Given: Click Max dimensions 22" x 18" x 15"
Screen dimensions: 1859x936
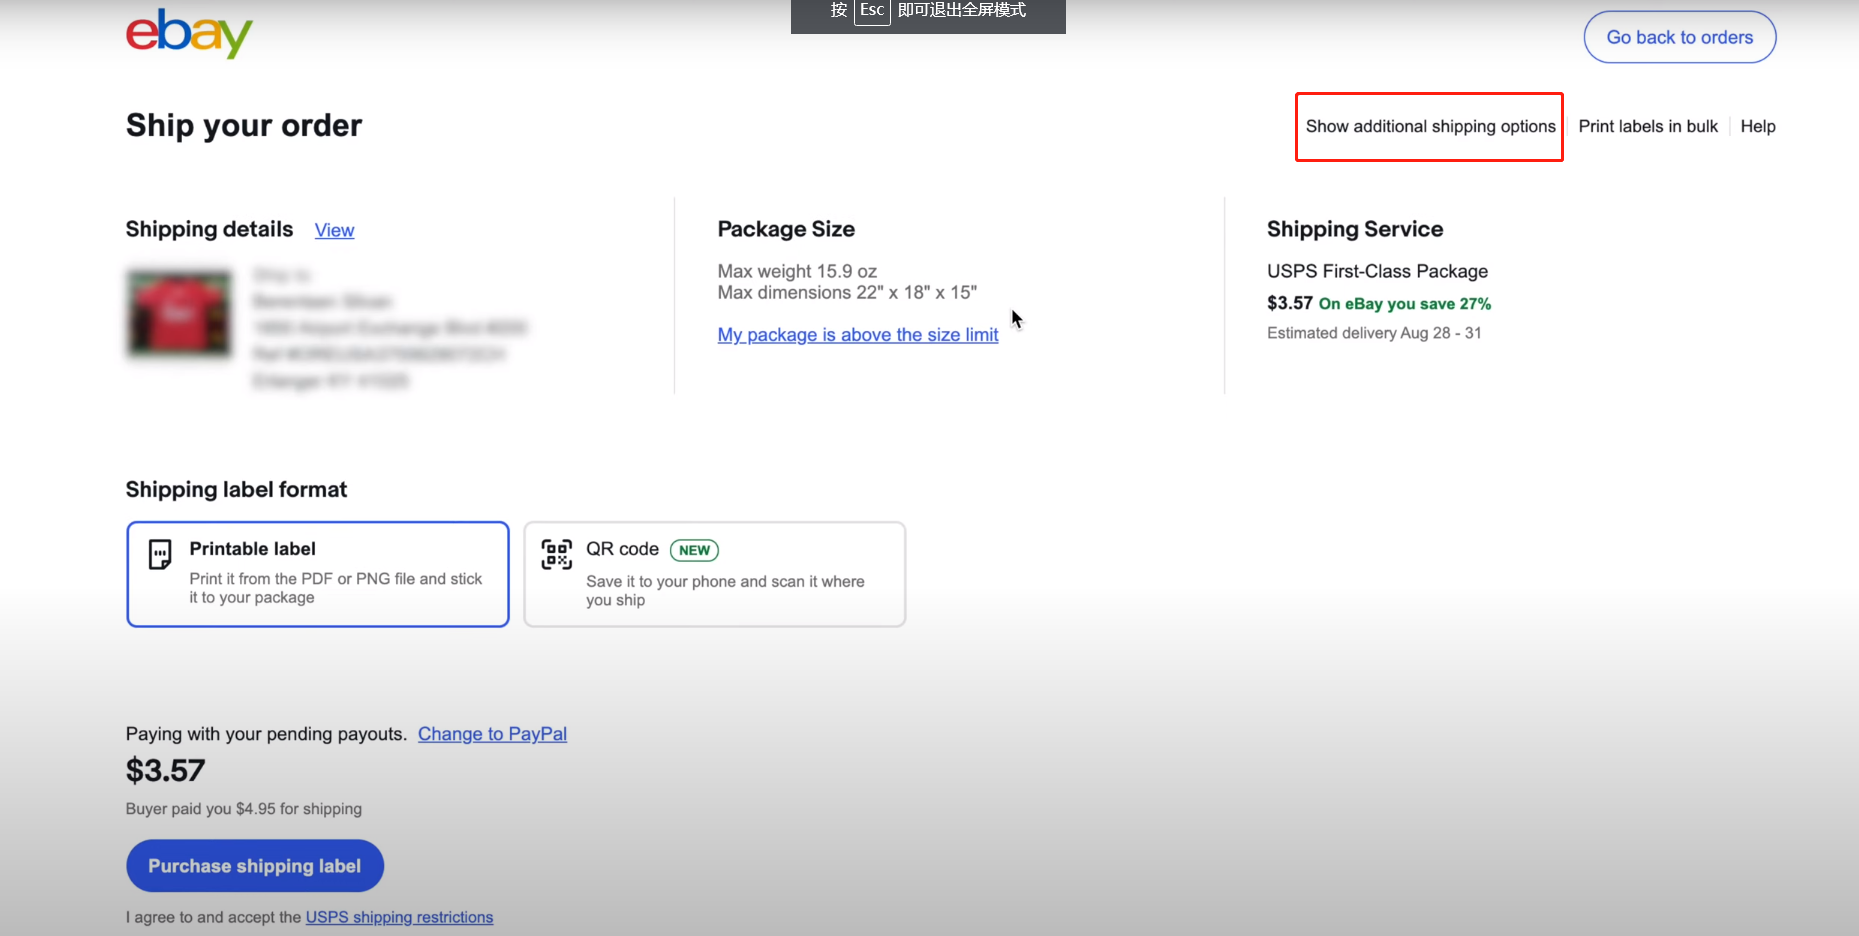Looking at the screenshot, I should (x=847, y=292).
